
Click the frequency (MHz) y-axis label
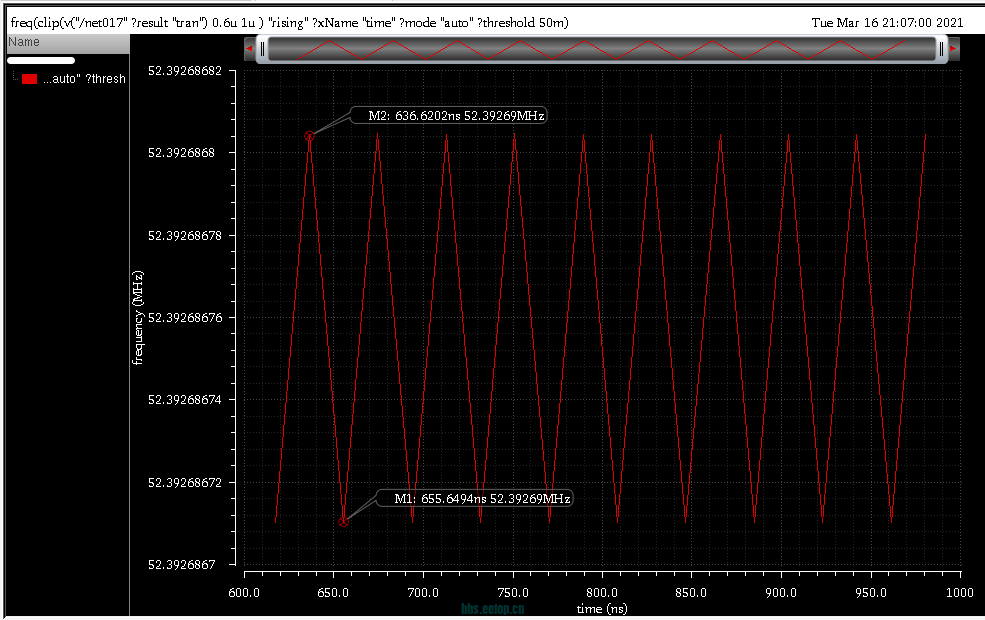138,318
